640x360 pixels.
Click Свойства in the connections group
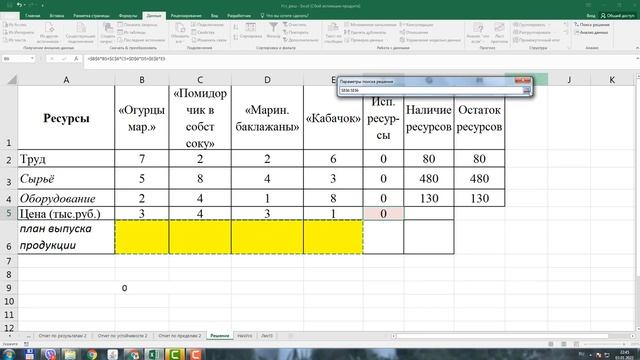tap(203, 32)
